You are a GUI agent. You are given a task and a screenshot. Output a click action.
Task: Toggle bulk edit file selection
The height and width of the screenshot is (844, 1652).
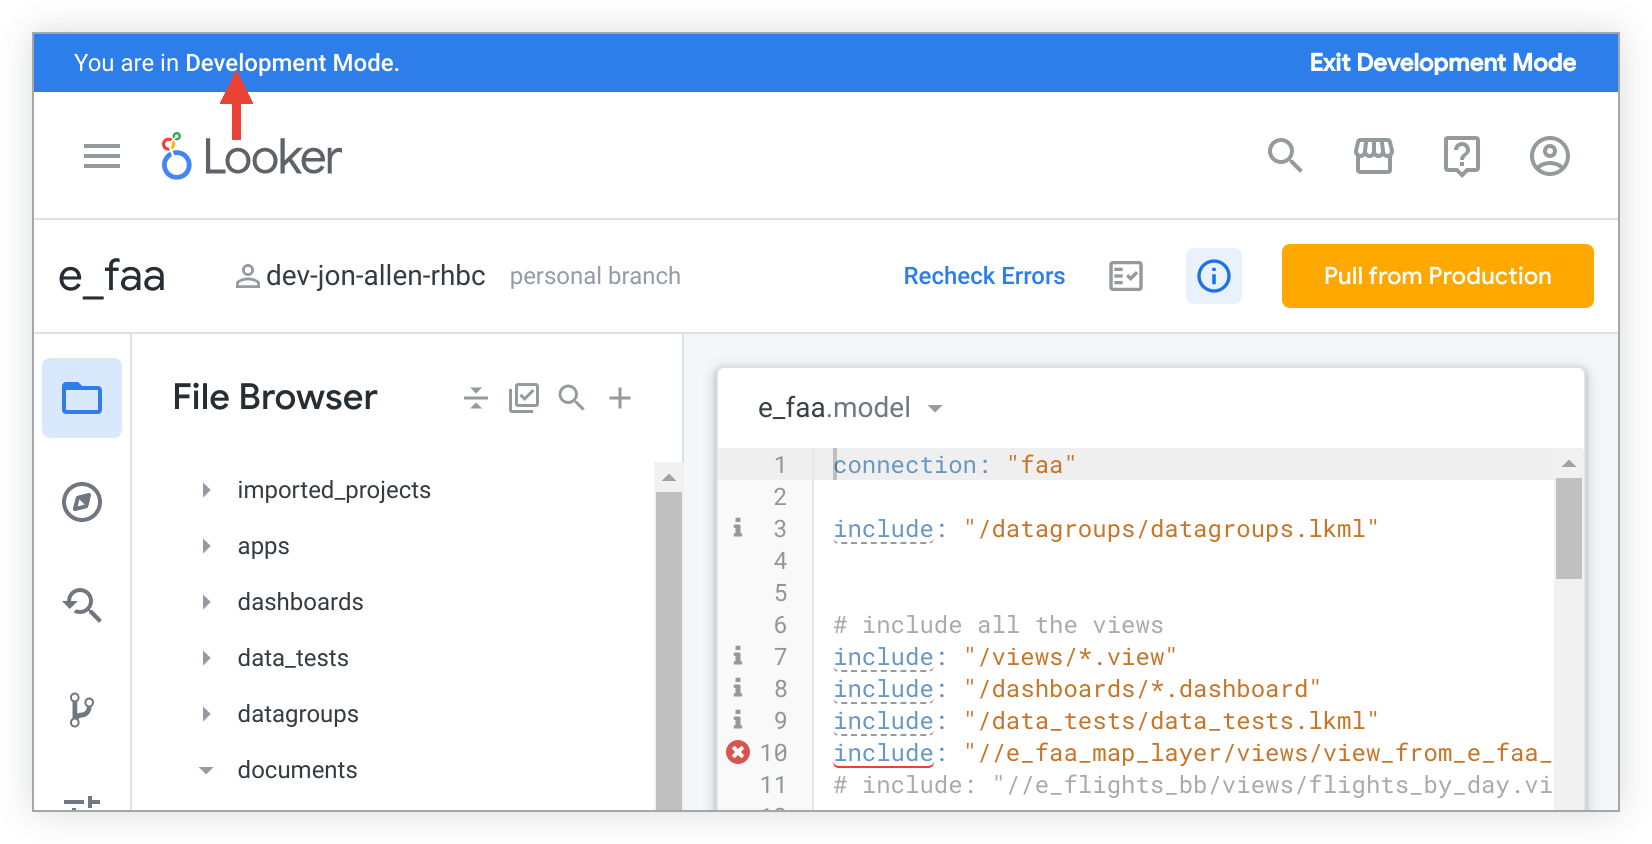[523, 398]
